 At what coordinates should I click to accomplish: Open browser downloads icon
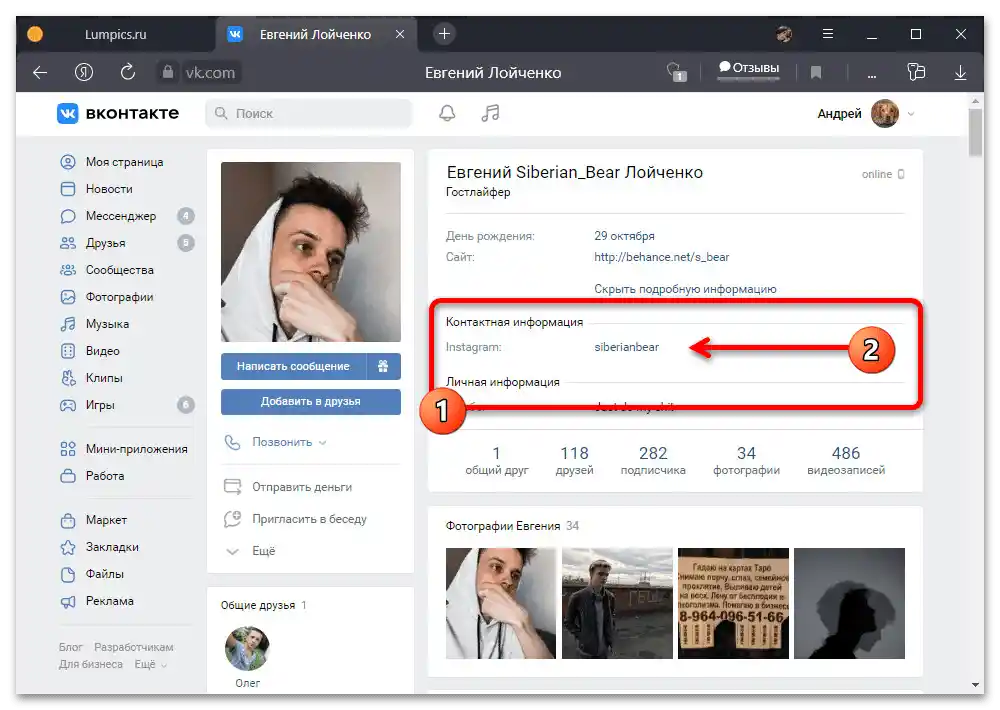[x=960, y=72]
